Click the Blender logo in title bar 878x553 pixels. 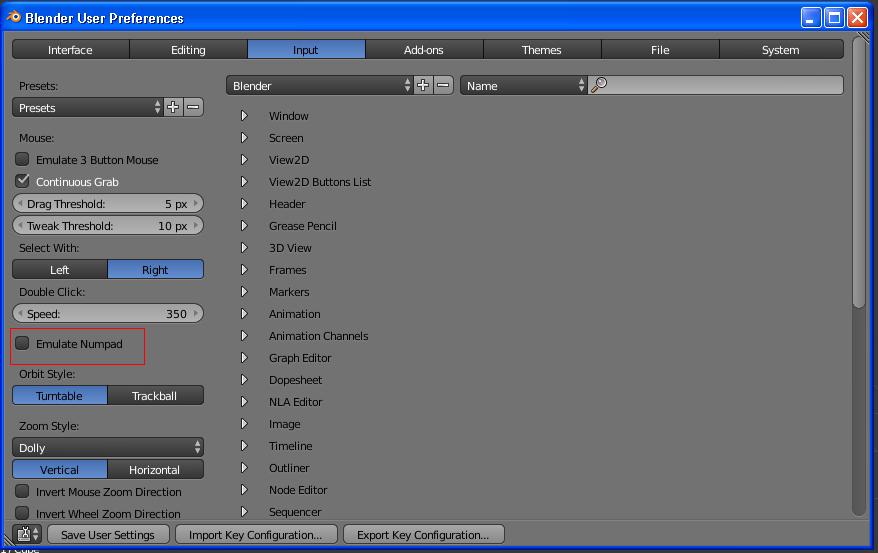[13, 17]
